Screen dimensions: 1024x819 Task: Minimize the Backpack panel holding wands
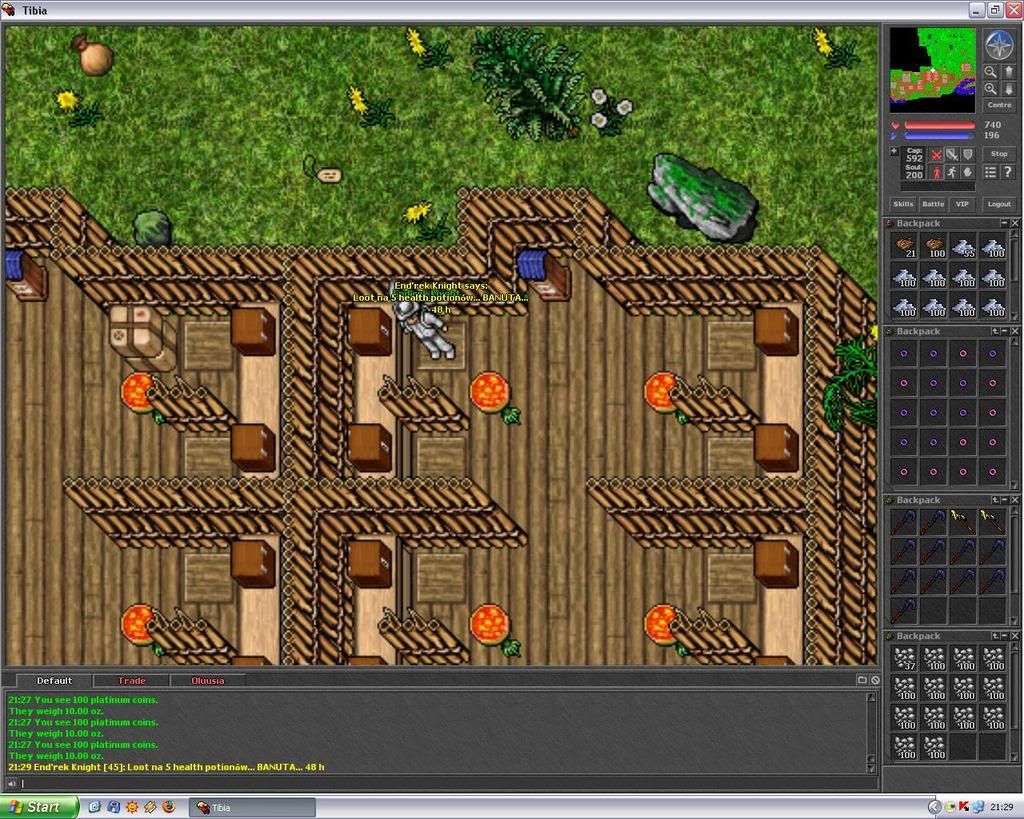1004,500
